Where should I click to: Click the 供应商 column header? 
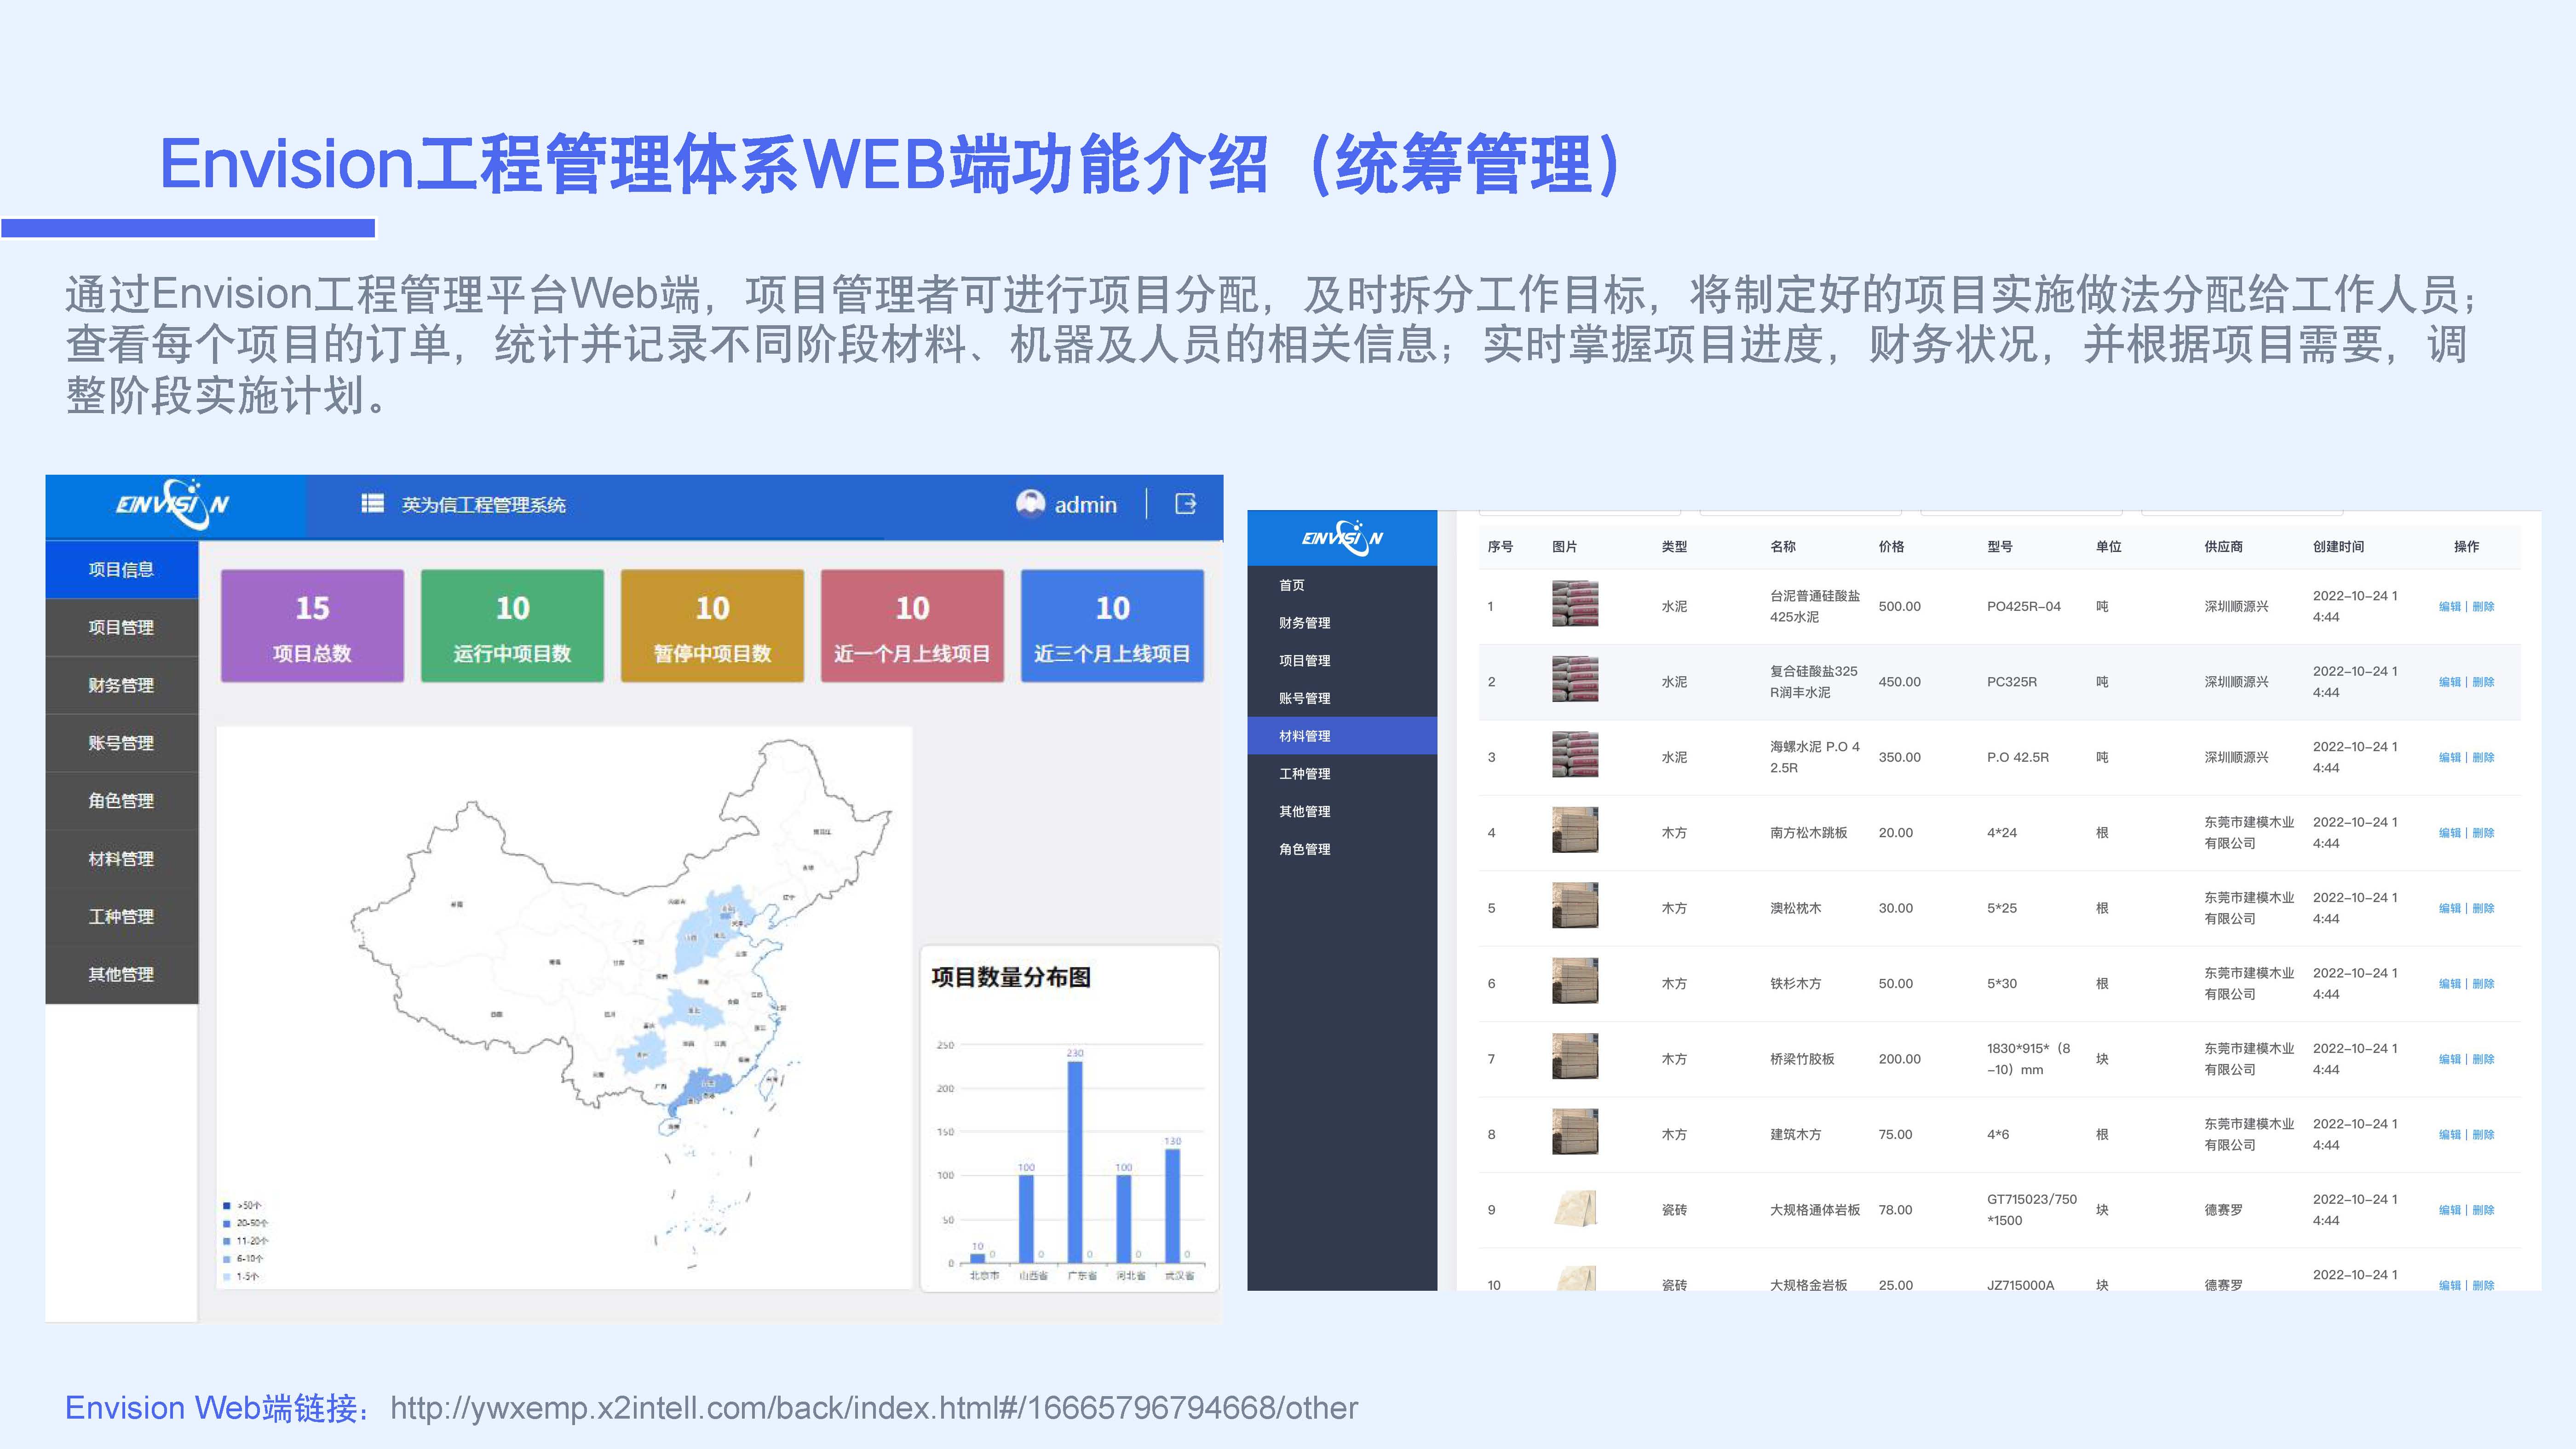pos(2223,547)
